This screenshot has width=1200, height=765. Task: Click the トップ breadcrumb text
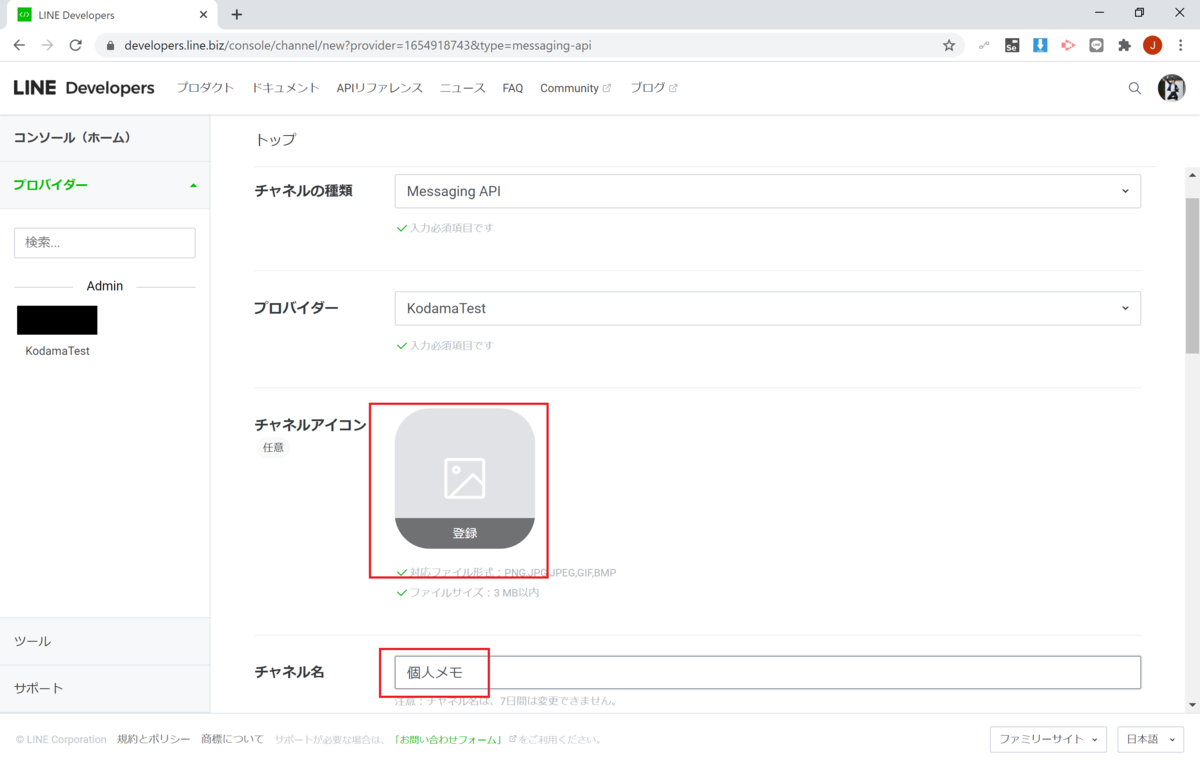tap(276, 139)
